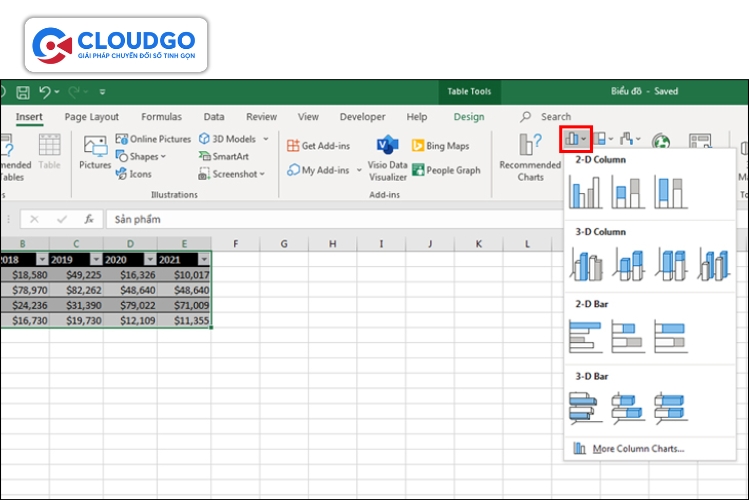Insert the 3-D Stacked Bar chart
Image resolution: width=750 pixels, height=500 pixels.
[628, 408]
